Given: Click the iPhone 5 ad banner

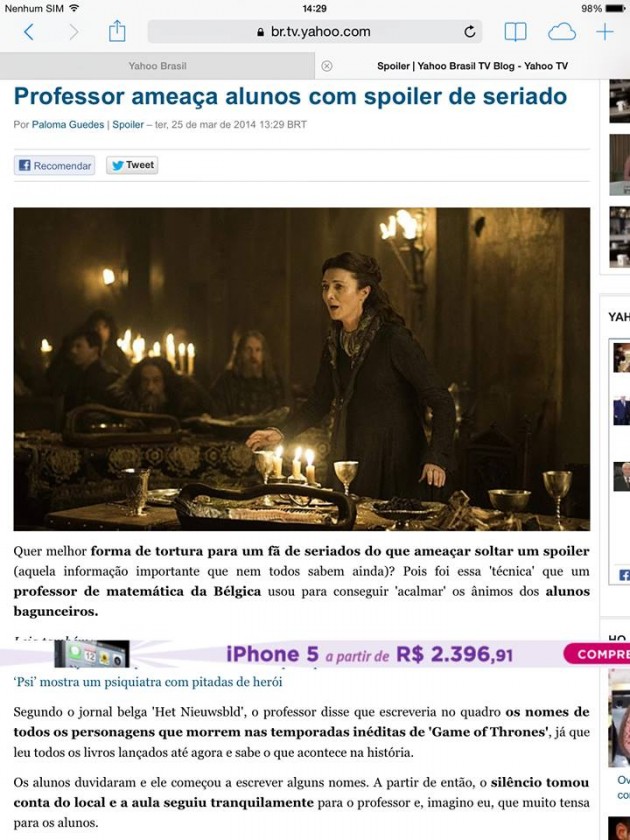Looking at the screenshot, I should point(315,654).
